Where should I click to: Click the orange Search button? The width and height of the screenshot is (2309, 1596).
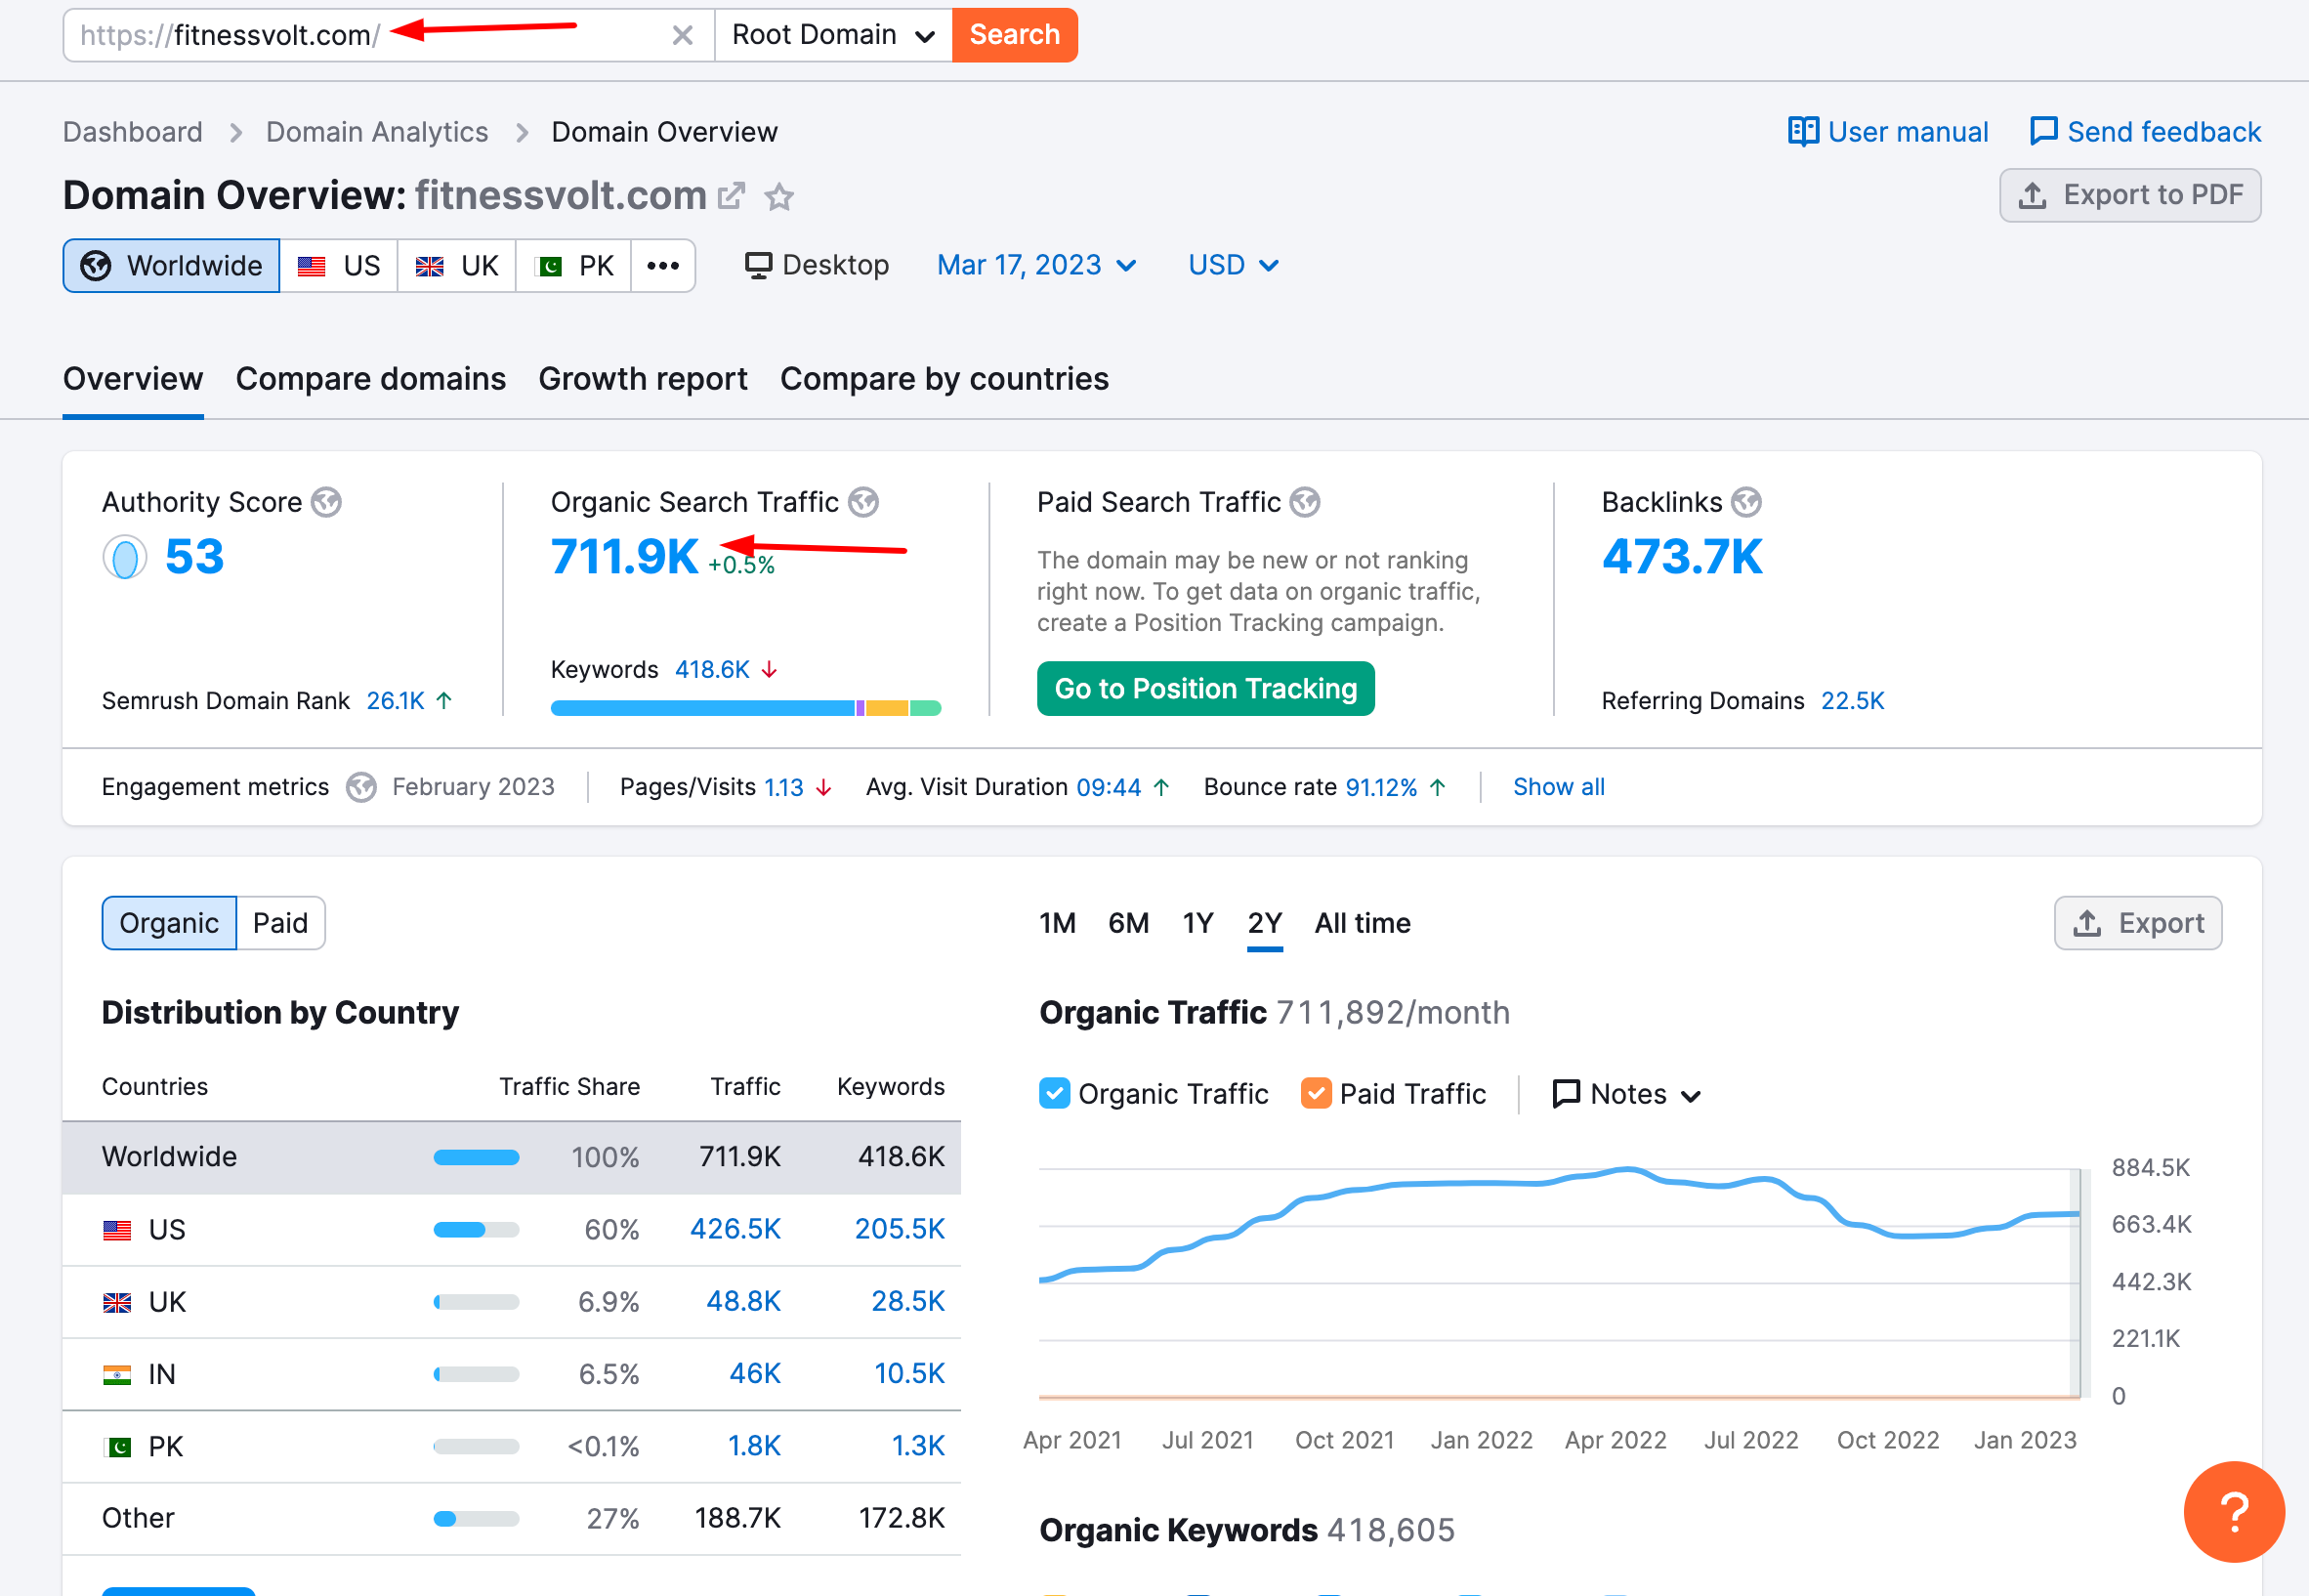(x=1015, y=36)
